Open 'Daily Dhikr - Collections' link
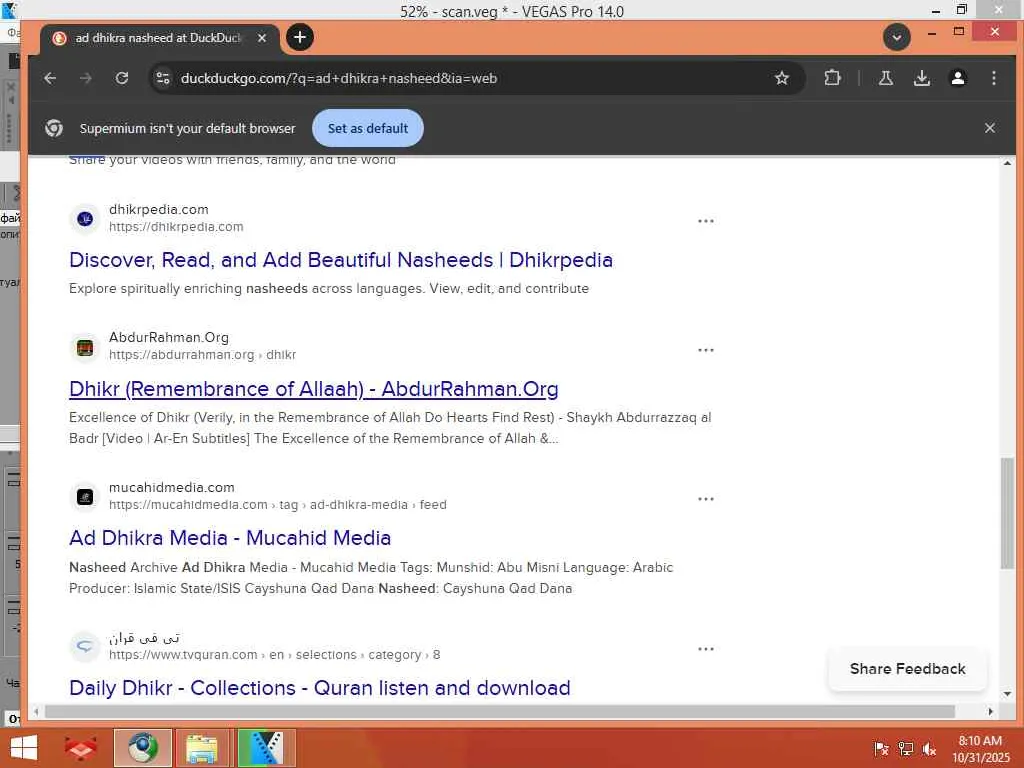Viewport: 1024px width, 768px height. pos(320,688)
